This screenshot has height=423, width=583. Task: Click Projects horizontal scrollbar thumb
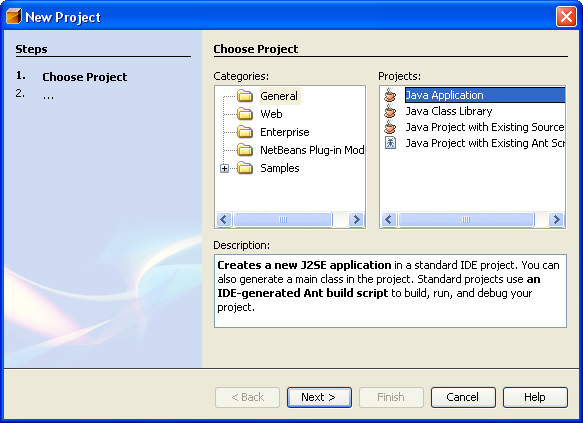click(x=466, y=219)
